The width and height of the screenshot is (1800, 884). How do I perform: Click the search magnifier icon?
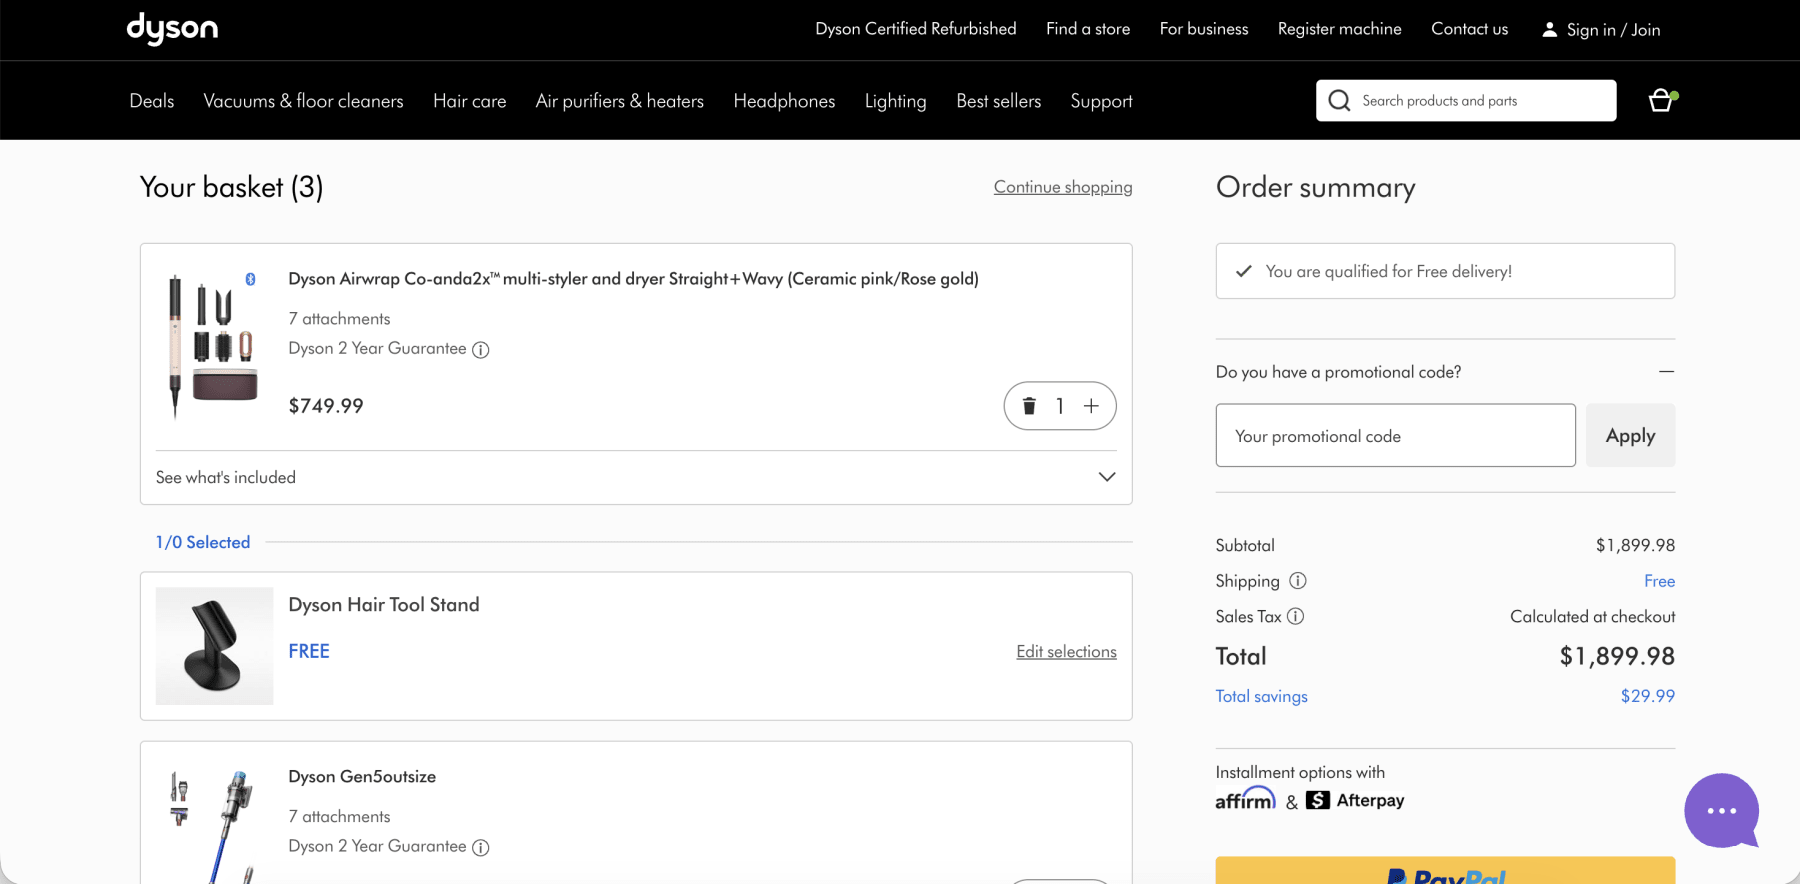(x=1339, y=101)
